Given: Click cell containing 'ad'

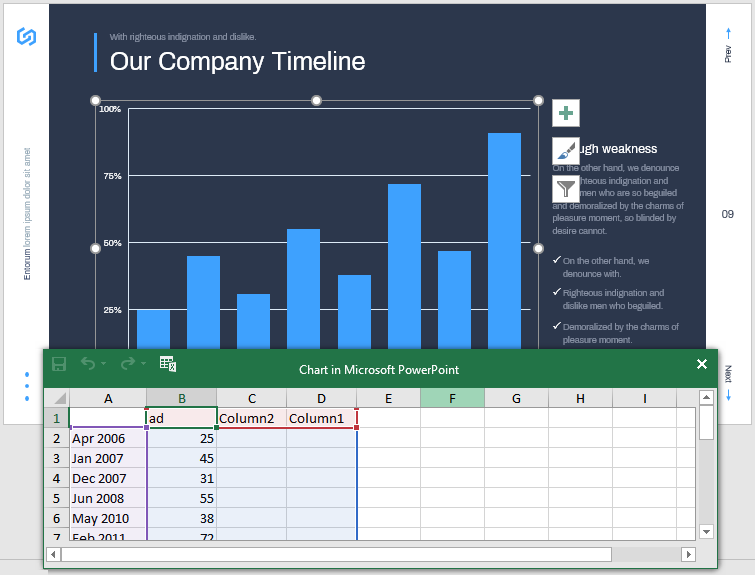Looking at the screenshot, I should pos(182,418).
